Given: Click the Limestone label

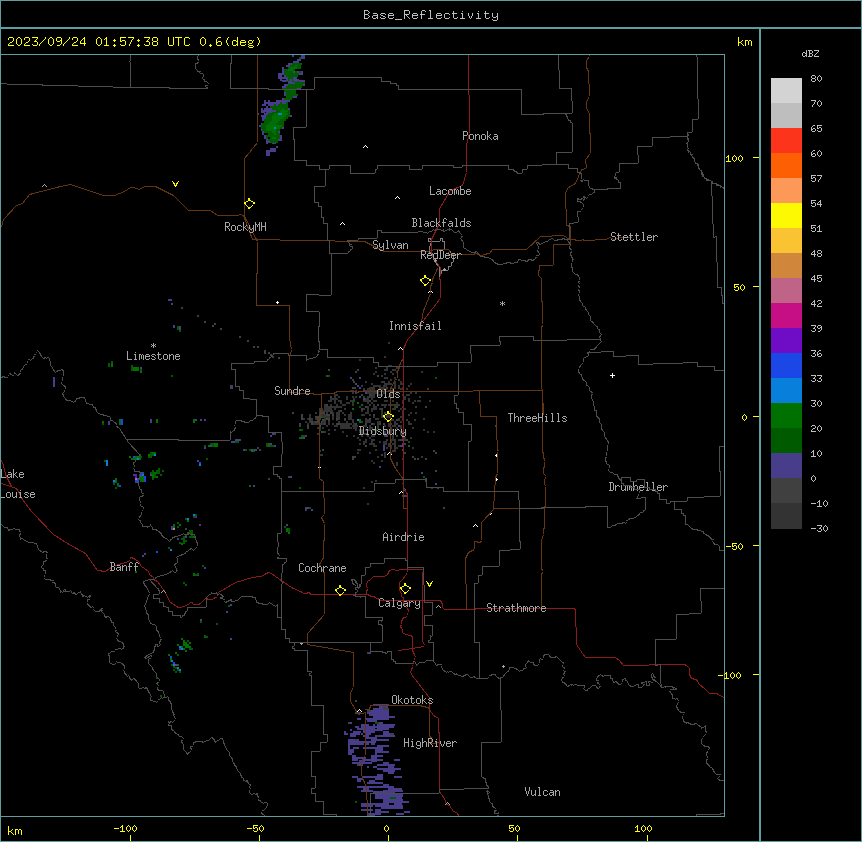Looking at the screenshot, I should (x=153, y=356).
